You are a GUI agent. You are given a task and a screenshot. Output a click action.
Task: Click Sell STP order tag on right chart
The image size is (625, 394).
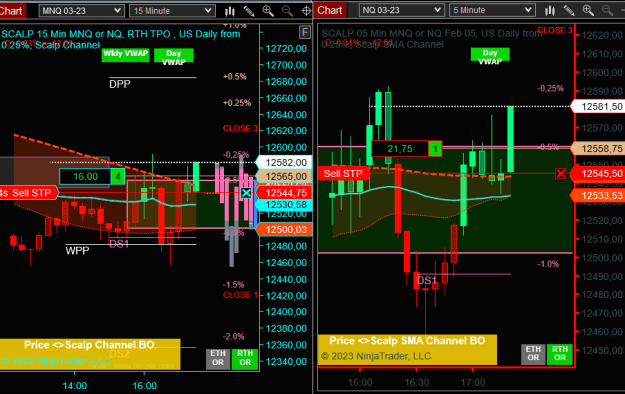coord(343,173)
